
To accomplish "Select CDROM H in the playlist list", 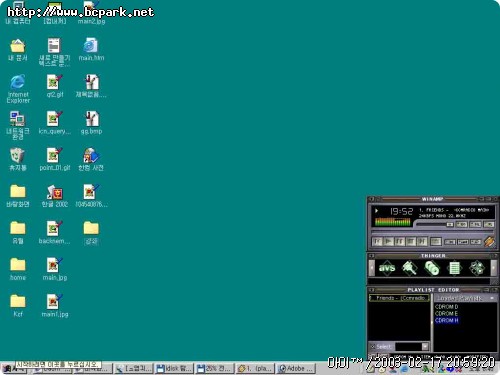I will 446,320.
